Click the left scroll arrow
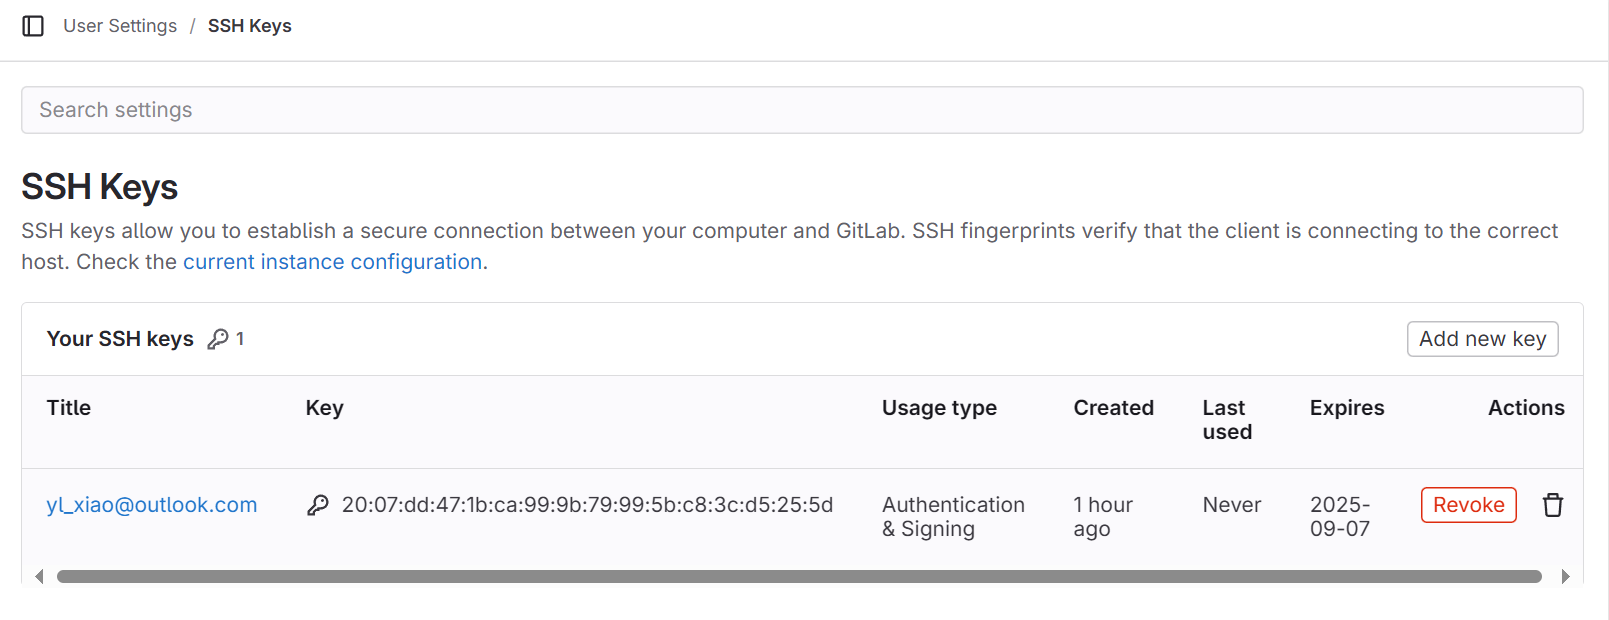Screen dimensions: 1609x620 [39, 576]
